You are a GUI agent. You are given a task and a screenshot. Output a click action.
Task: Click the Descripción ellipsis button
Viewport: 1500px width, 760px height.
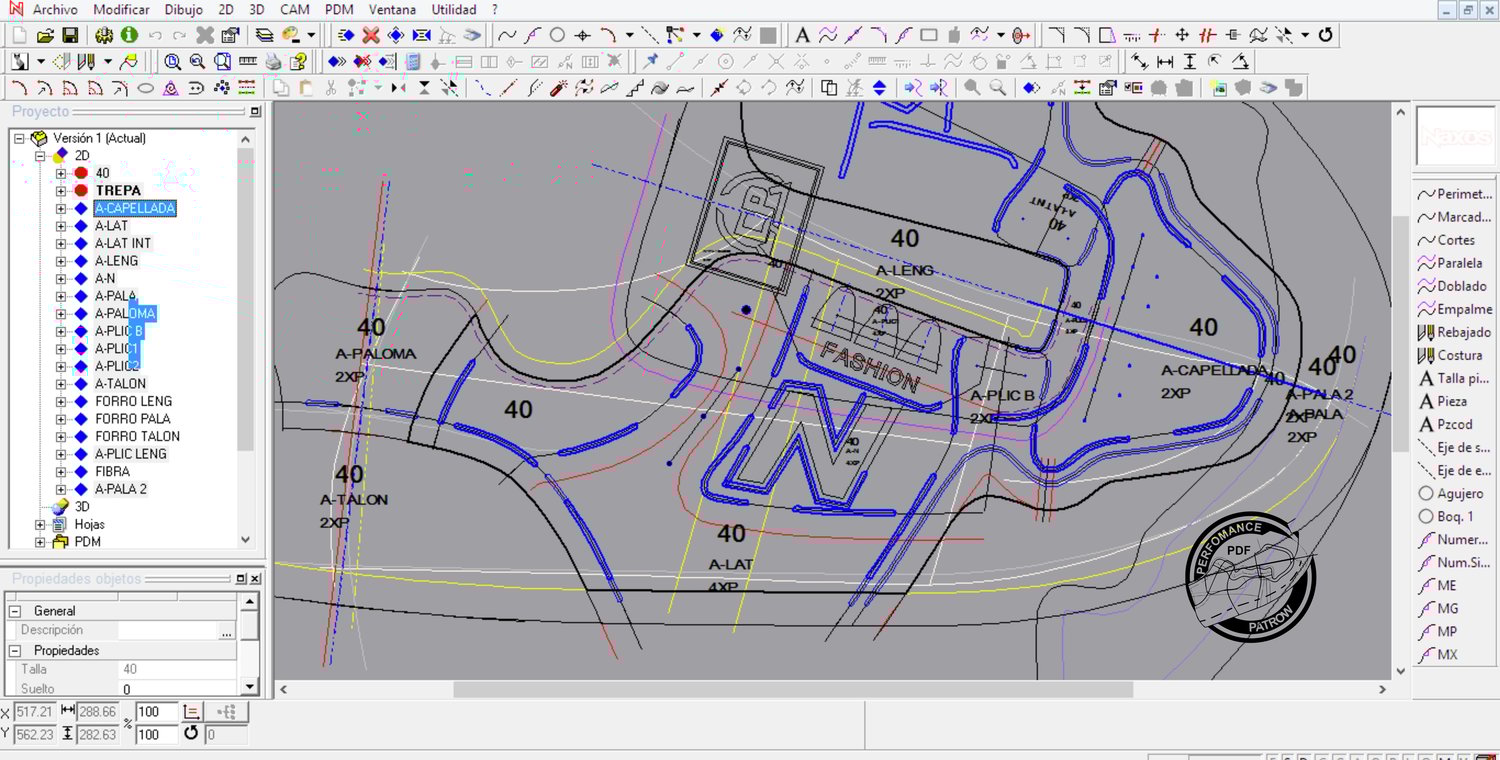point(227,631)
